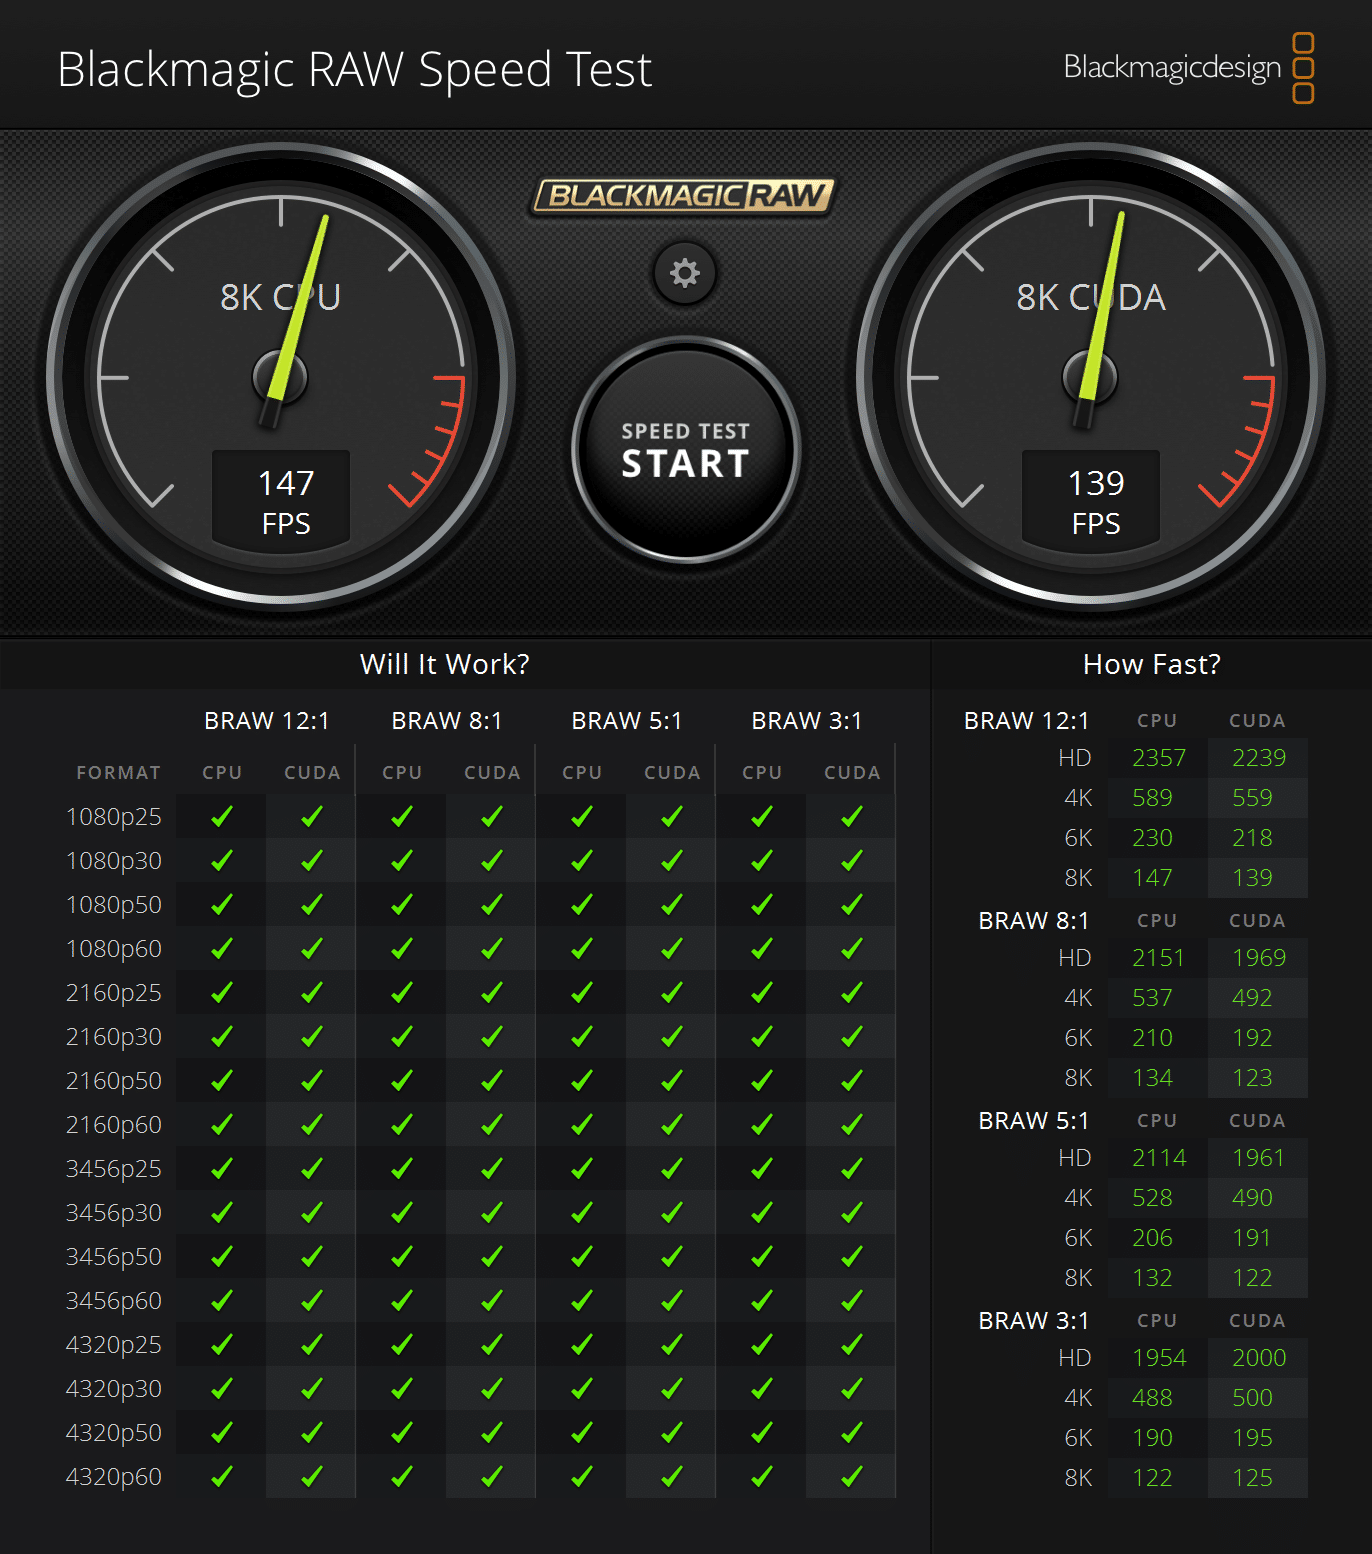Click the Will It Work? heading

click(445, 664)
